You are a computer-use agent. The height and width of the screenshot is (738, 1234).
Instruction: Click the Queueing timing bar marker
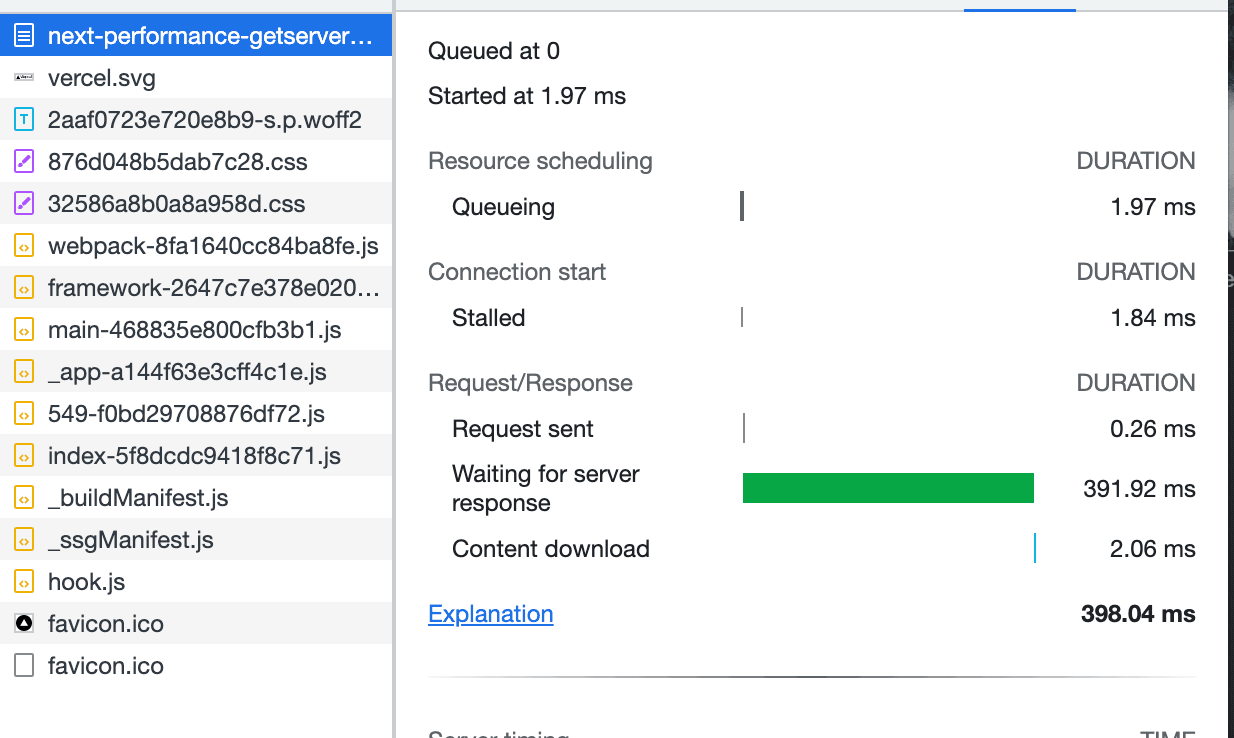(x=742, y=207)
